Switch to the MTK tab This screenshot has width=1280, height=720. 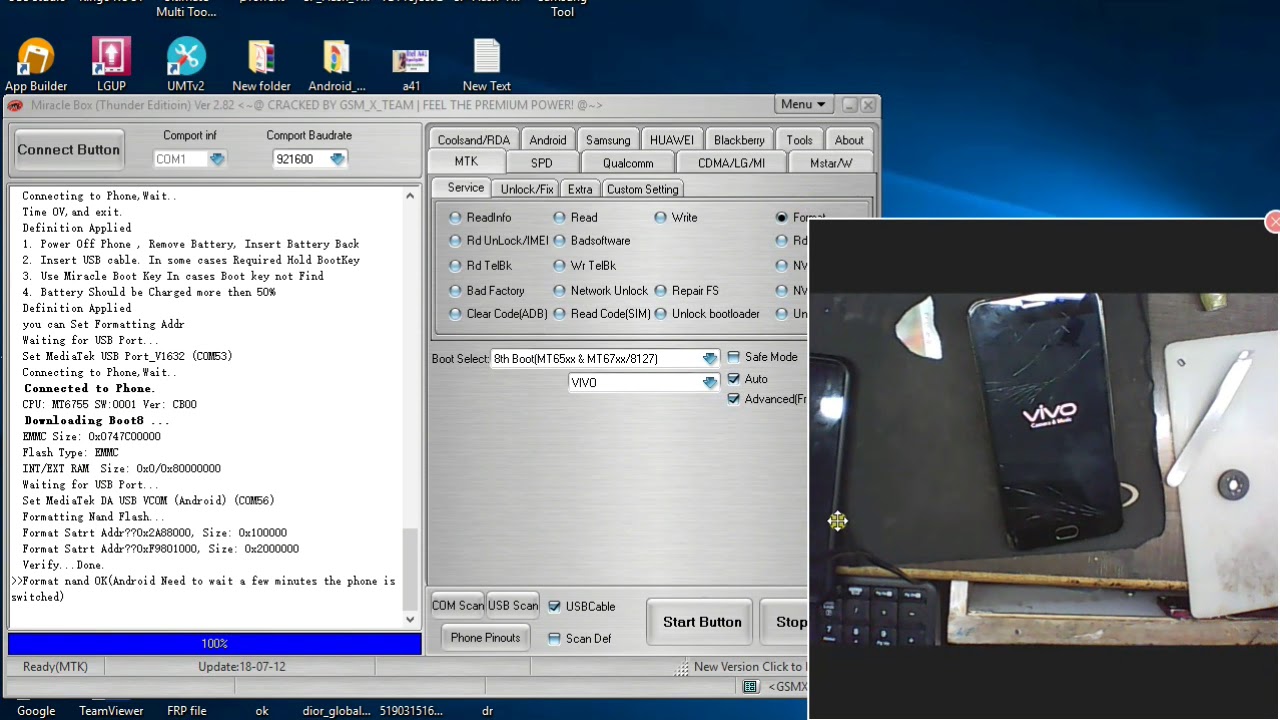(x=466, y=161)
